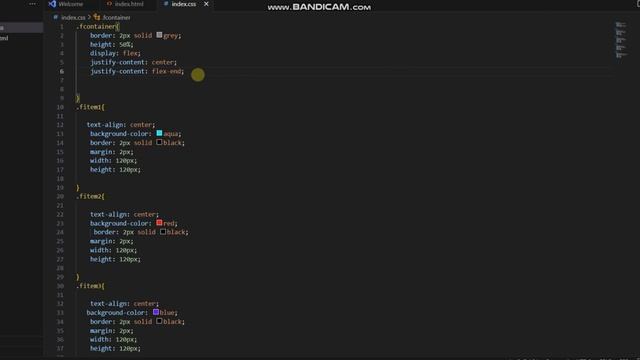
Task: Open the red color swatch picker
Action: 159,223
